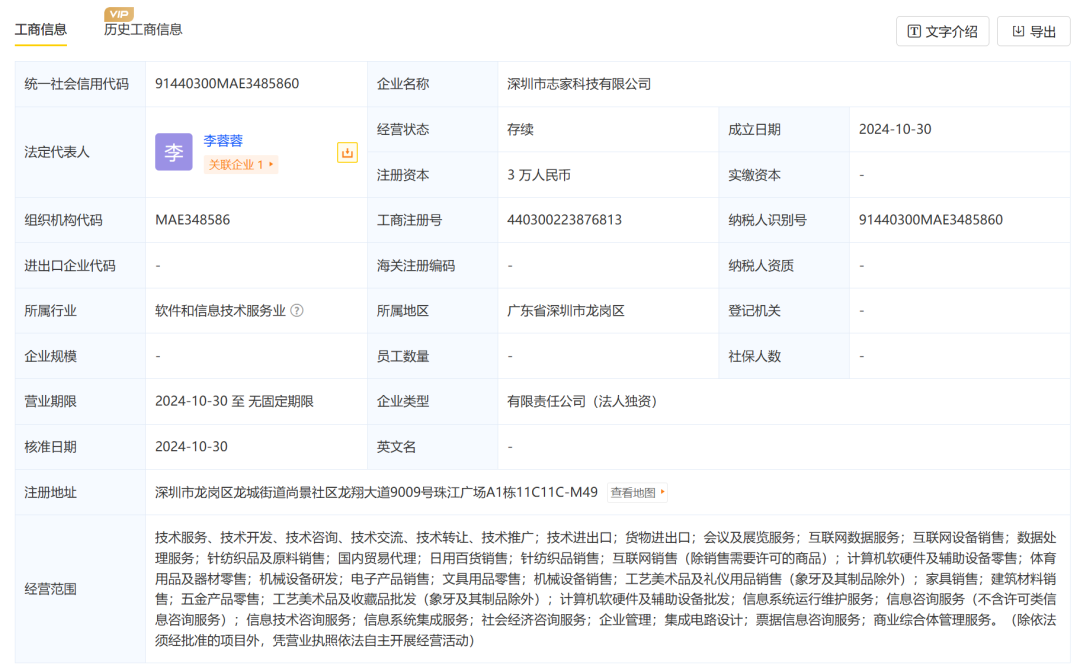The width and height of the screenshot is (1080, 665).
Task: Click the 法定代表人 label
Action: tap(57, 152)
